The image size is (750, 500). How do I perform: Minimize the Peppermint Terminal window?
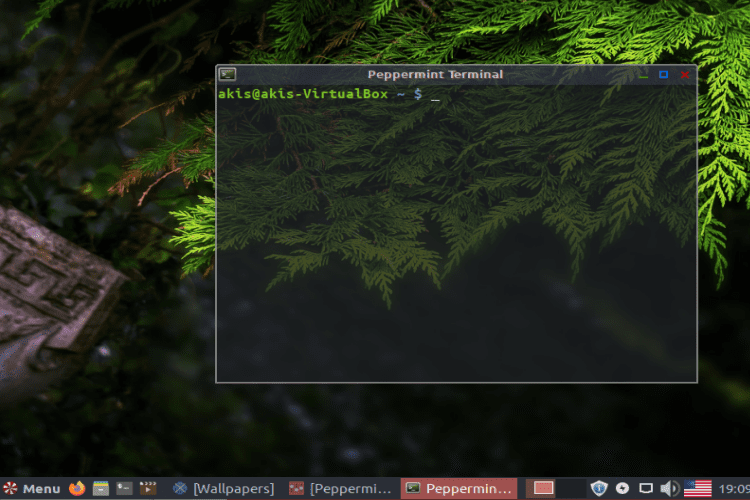click(x=643, y=75)
